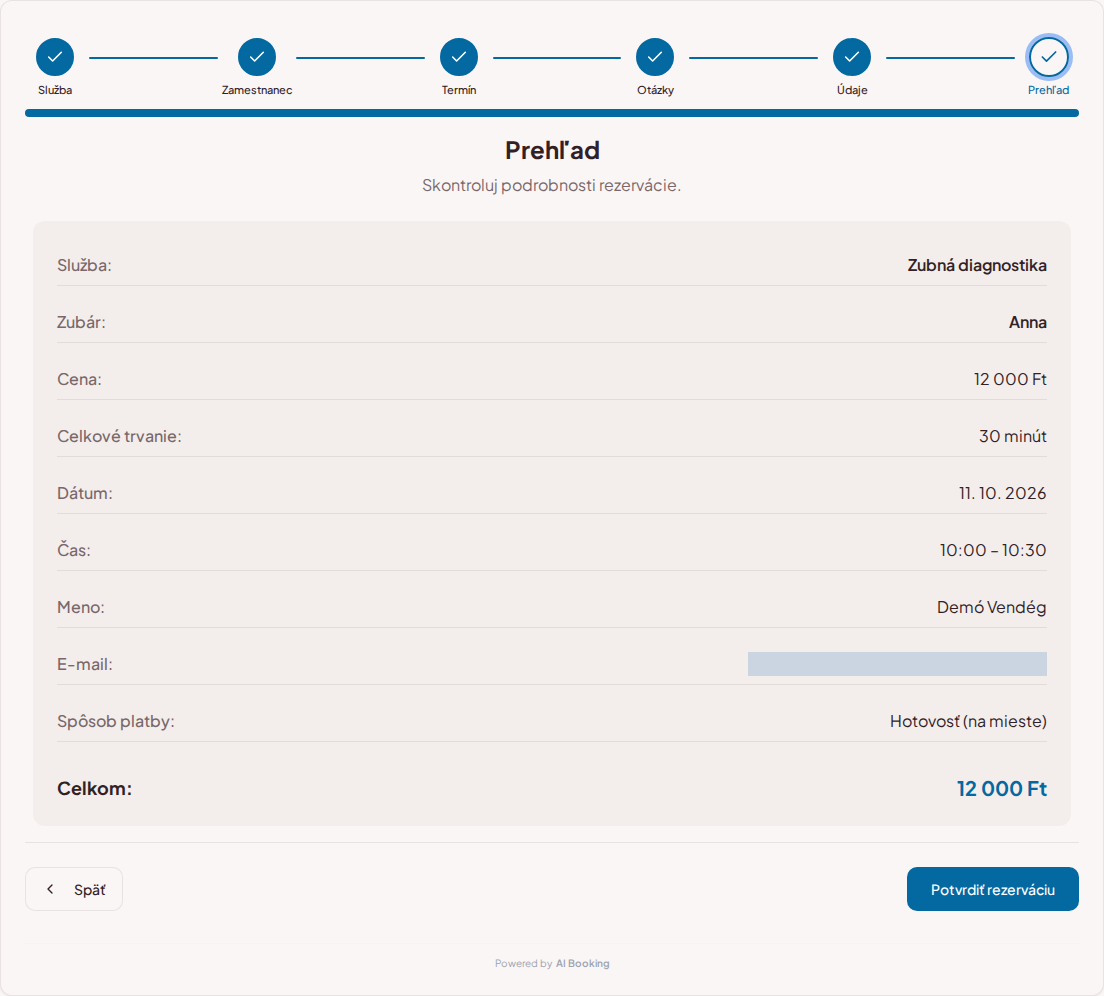The height and width of the screenshot is (996, 1104).
Task: Confirm booking with Potvrdiť rezerváciu
Action: tap(993, 889)
